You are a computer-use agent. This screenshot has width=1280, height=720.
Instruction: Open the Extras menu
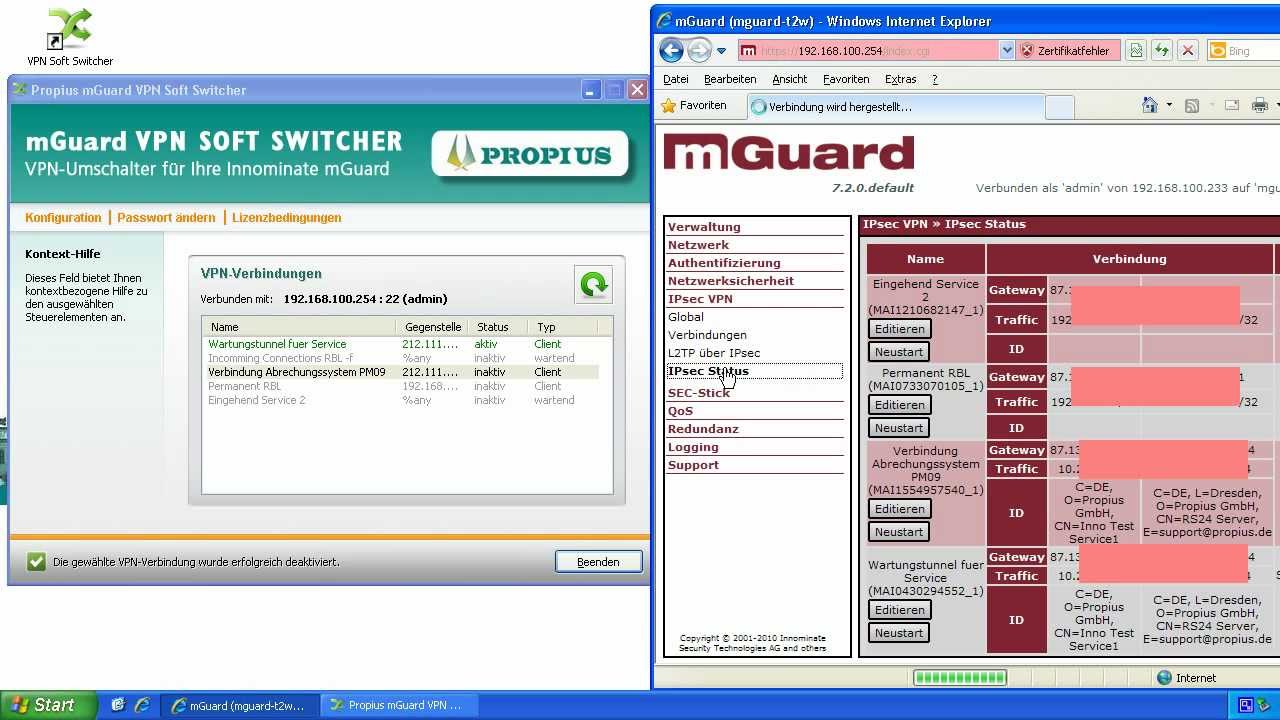900,79
